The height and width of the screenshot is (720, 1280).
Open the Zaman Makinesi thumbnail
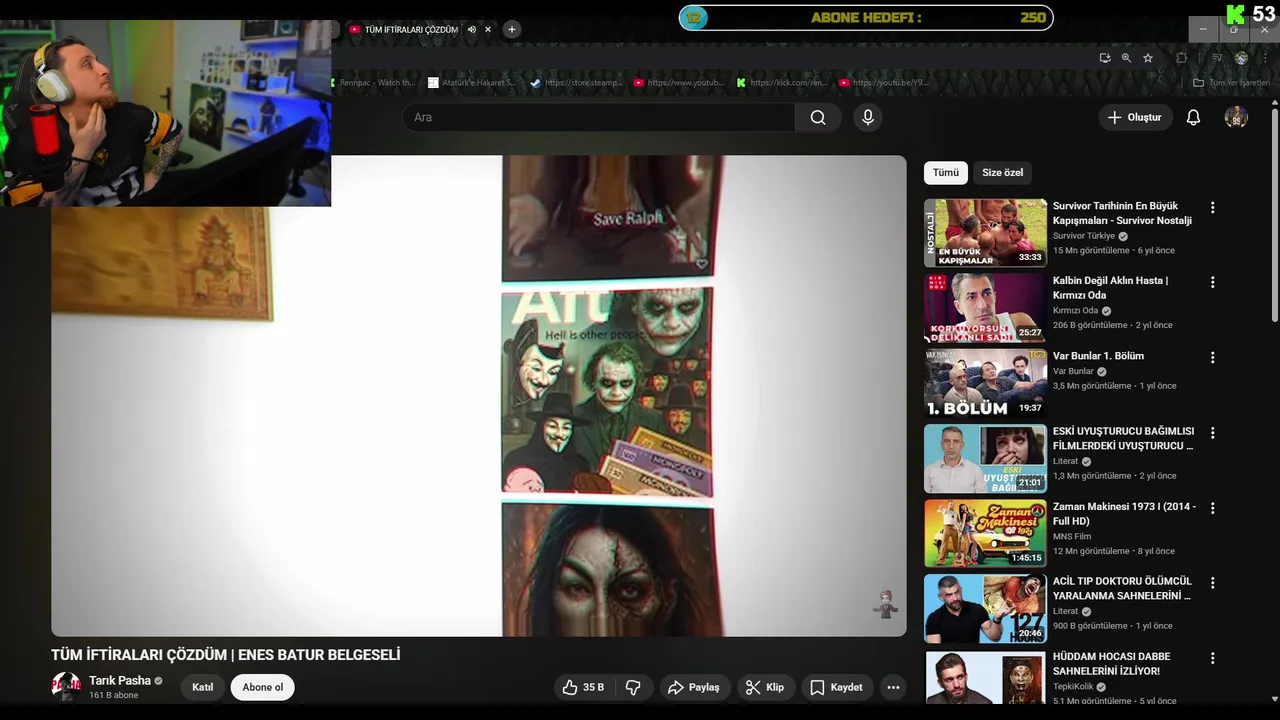click(x=985, y=533)
